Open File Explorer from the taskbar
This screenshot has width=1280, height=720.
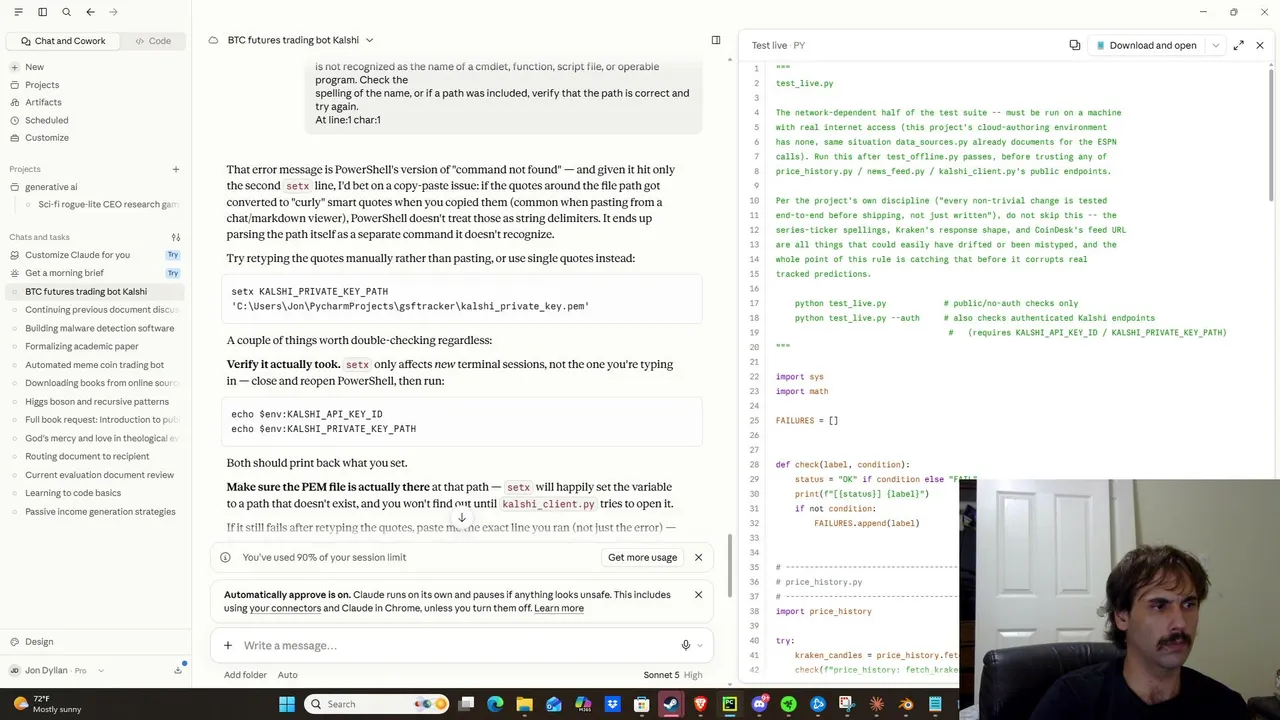tap(524, 704)
